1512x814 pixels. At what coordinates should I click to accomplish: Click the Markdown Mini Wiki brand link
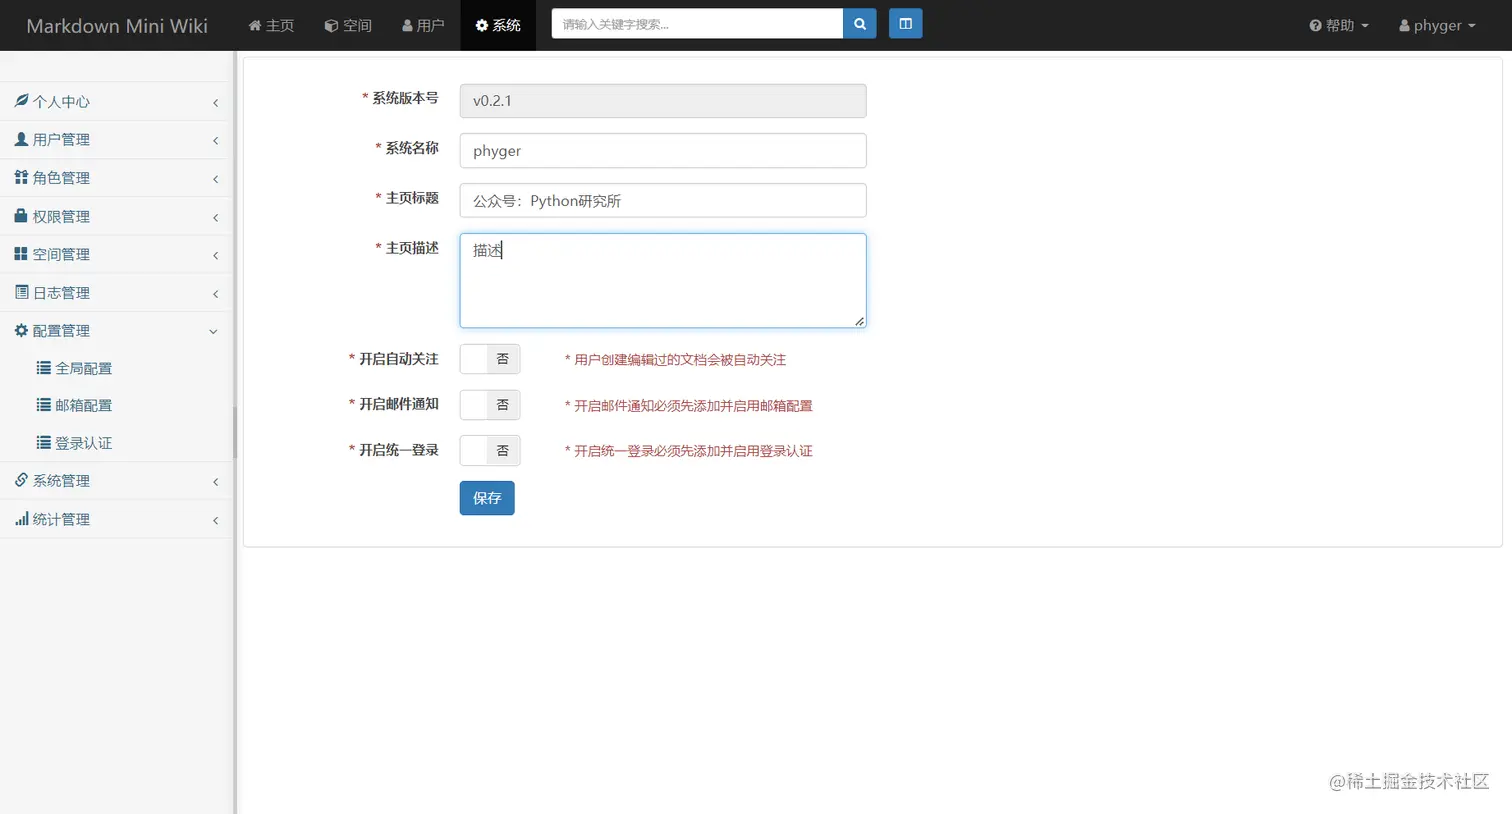(117, 26)
